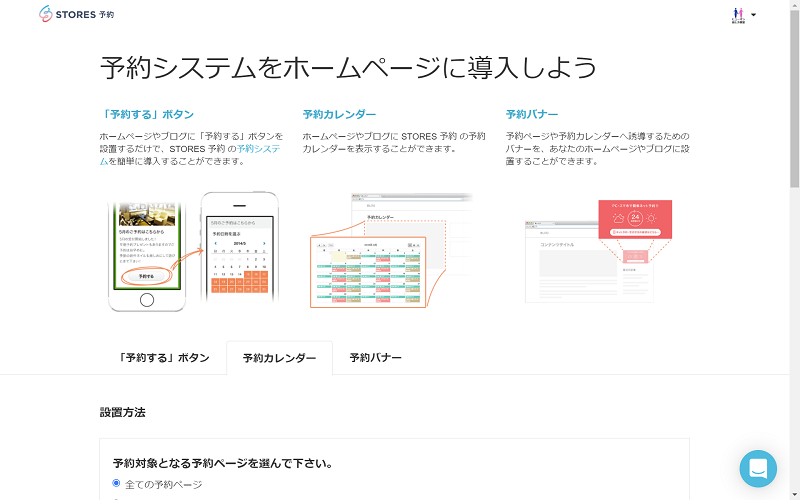This screenshot has height=500, width=800.
Task: Select the 全ての予約ページ radio option
Action: (x=116, y=483)
